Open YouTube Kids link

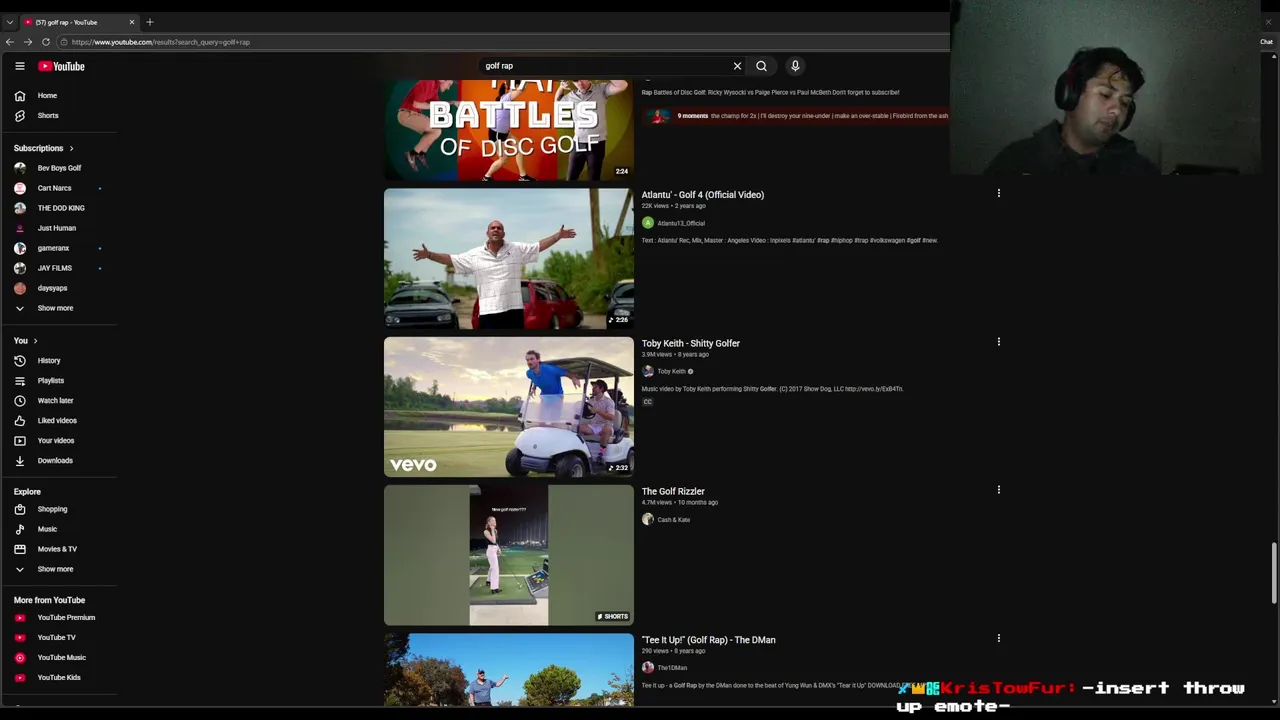[x=58, y=678]
